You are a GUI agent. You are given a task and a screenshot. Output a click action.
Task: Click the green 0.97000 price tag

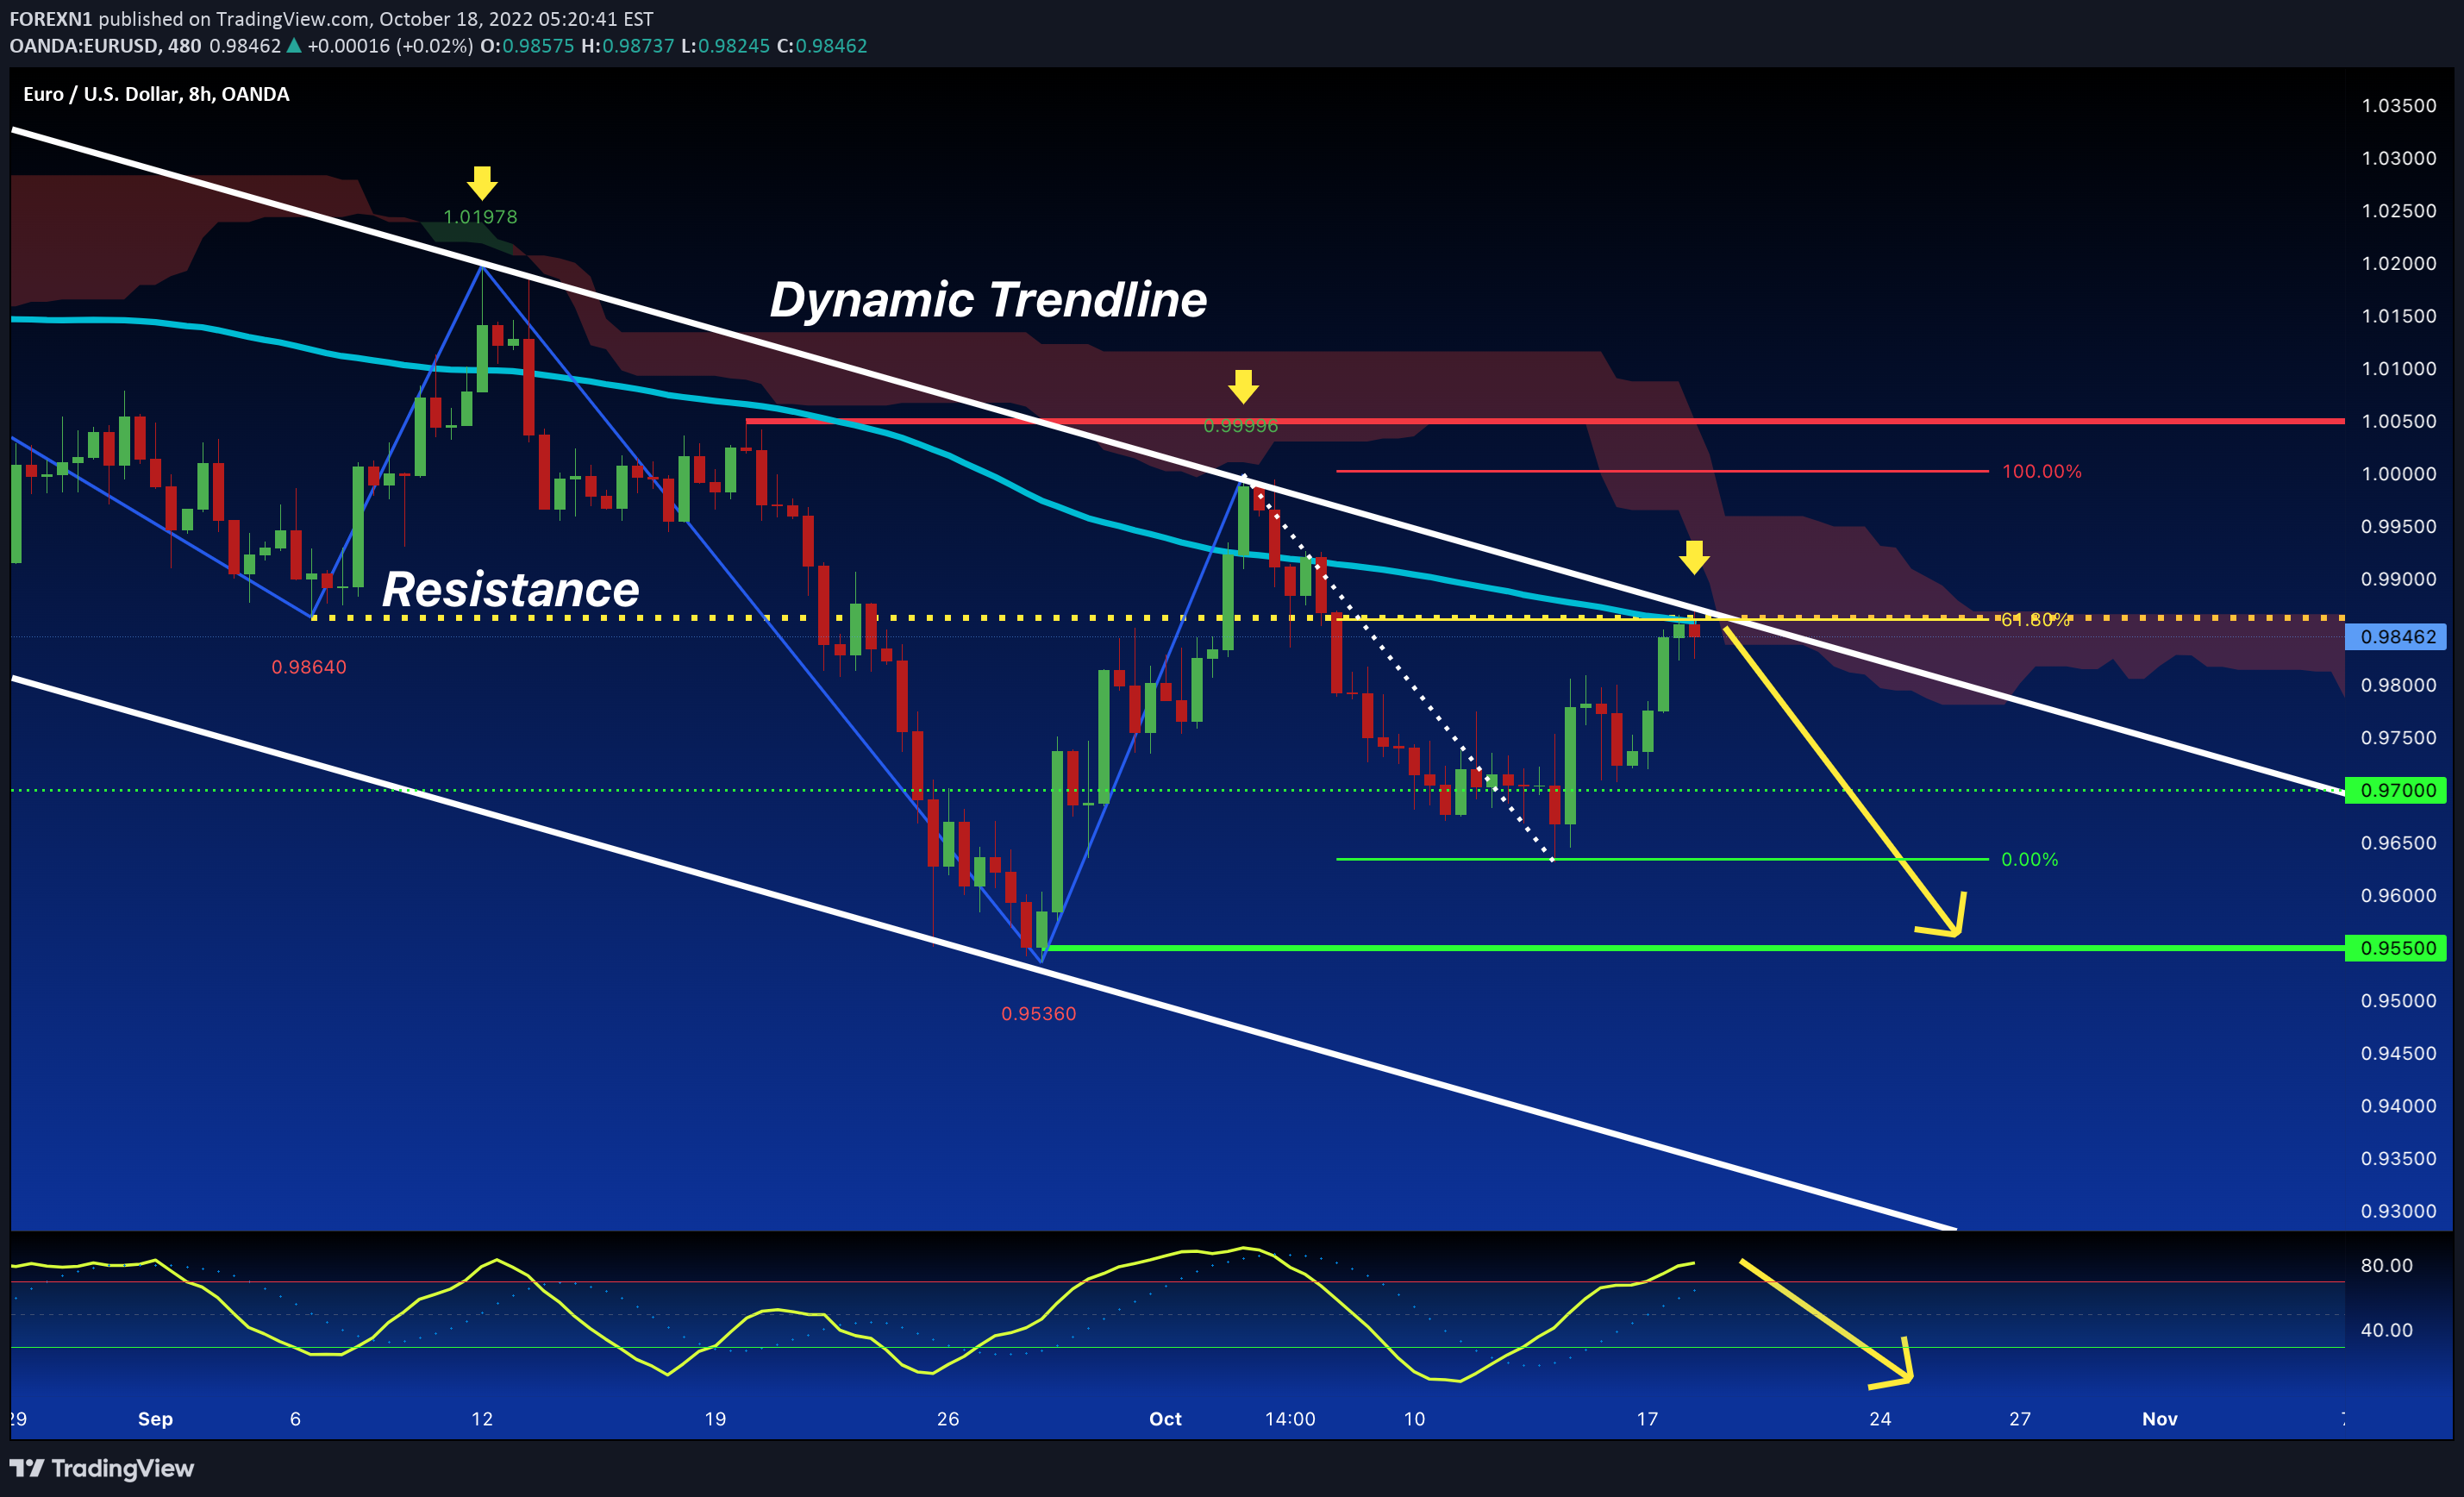click(x=2396, y=790)
